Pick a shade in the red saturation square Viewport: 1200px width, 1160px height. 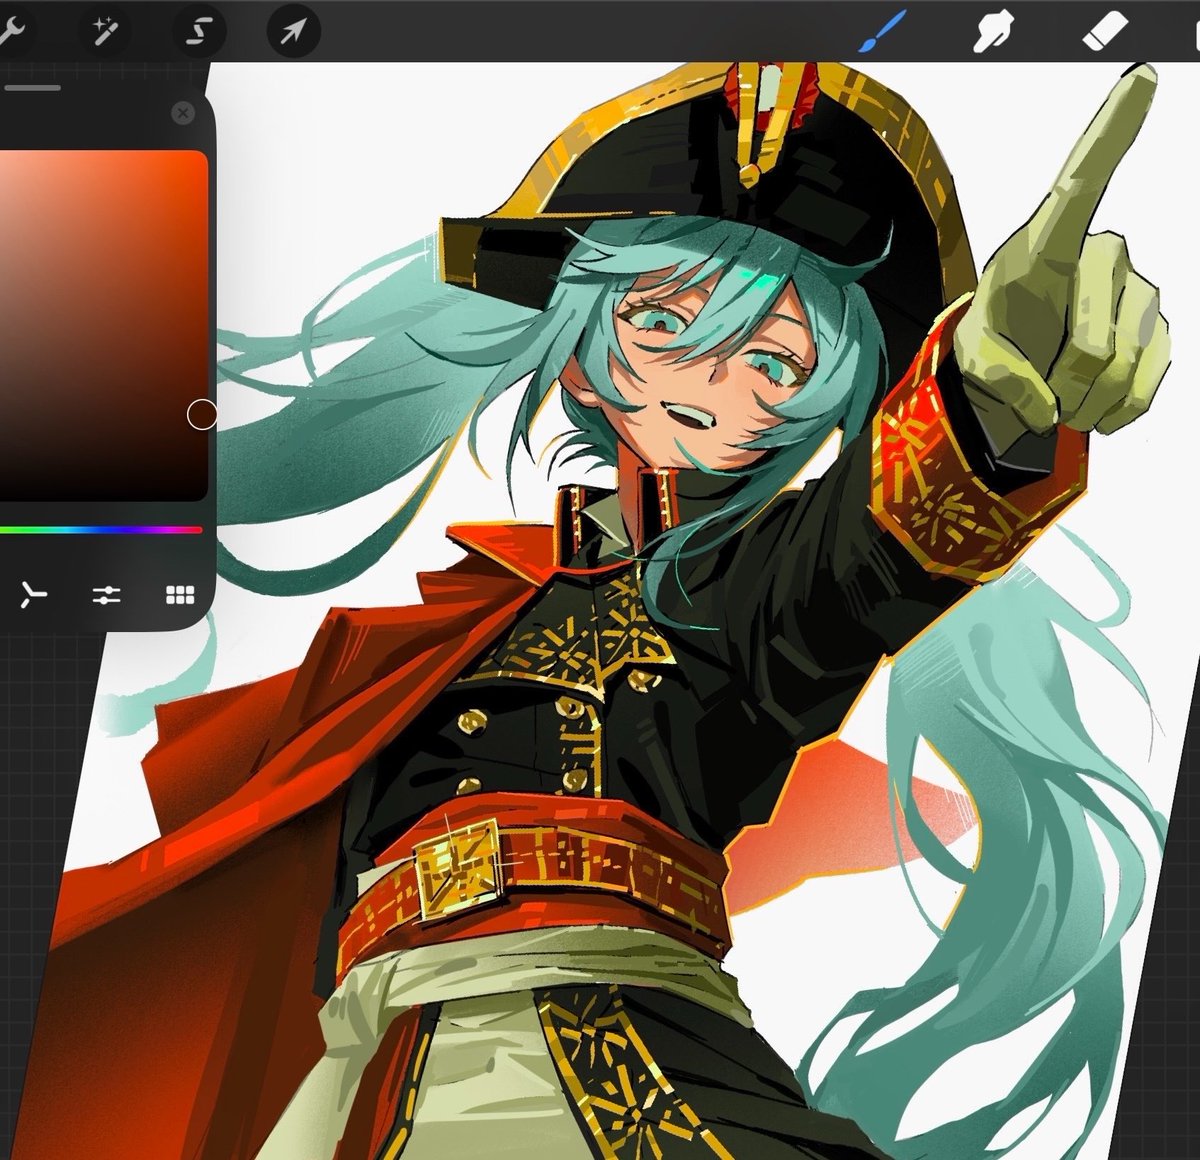tap(103, 325)
